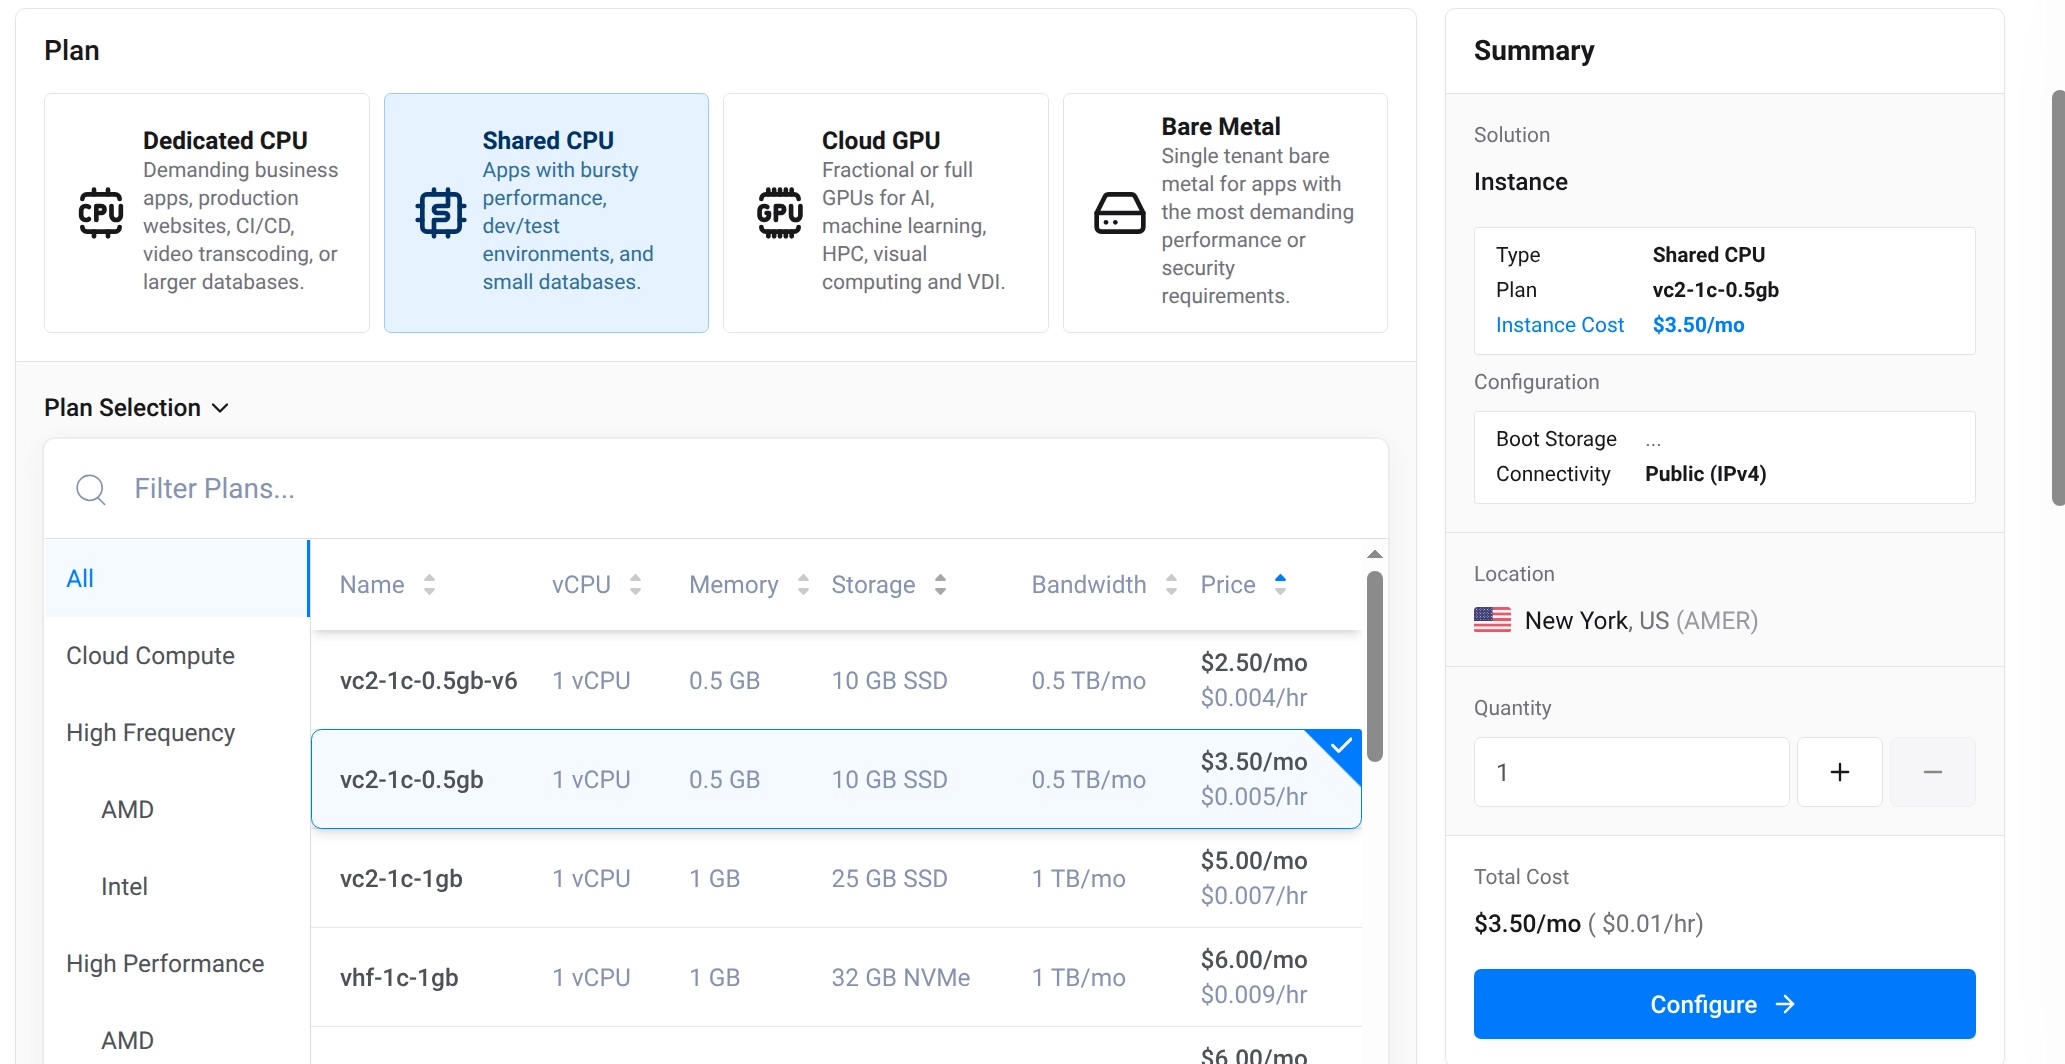This screenshot has width=2065, height=1064.
Task: Sort plans by vCPU column
Action: [x=635, y=585]
